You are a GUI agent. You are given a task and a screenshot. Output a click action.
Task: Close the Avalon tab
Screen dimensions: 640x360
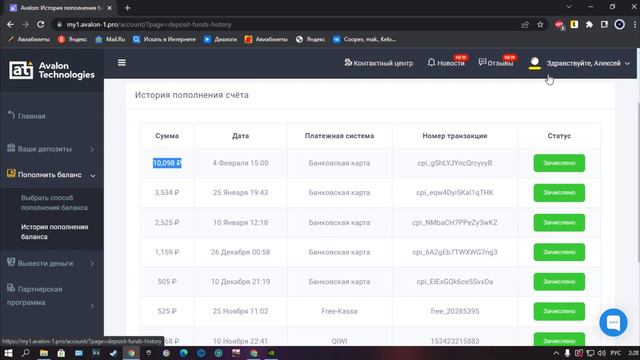109,8
